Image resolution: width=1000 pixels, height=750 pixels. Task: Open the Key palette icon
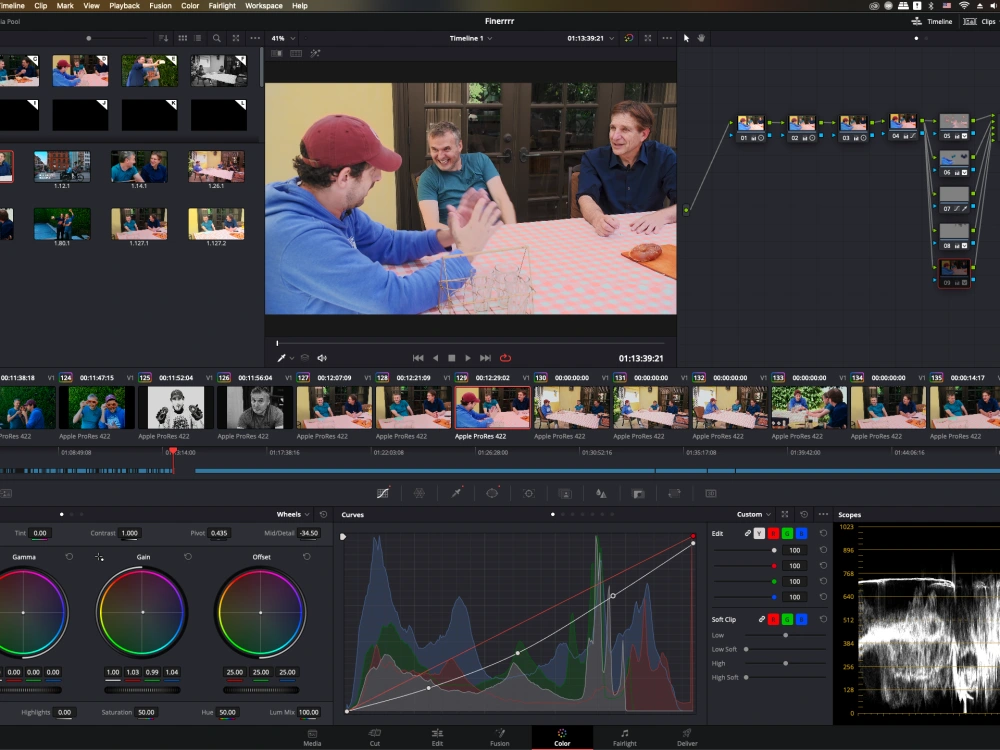(638, 493)
